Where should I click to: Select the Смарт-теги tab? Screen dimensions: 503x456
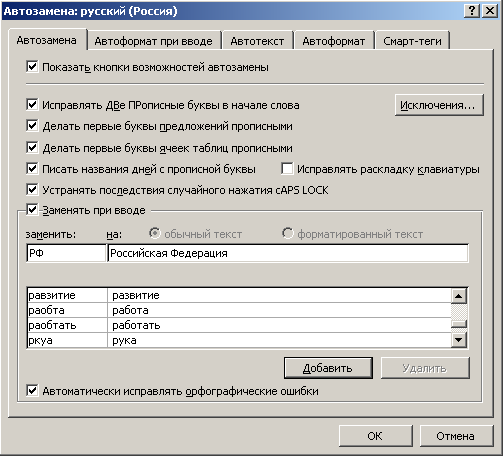pos(412,41)
